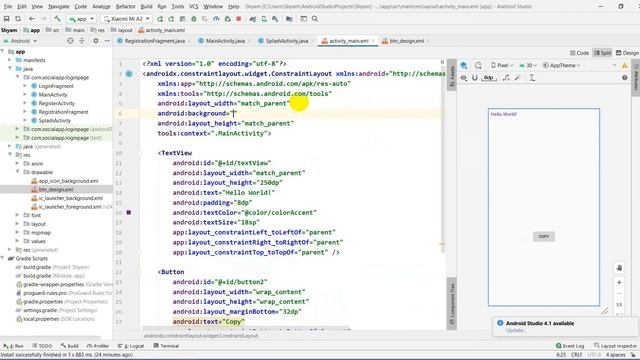Switch editor to Split view

(602, 53)
